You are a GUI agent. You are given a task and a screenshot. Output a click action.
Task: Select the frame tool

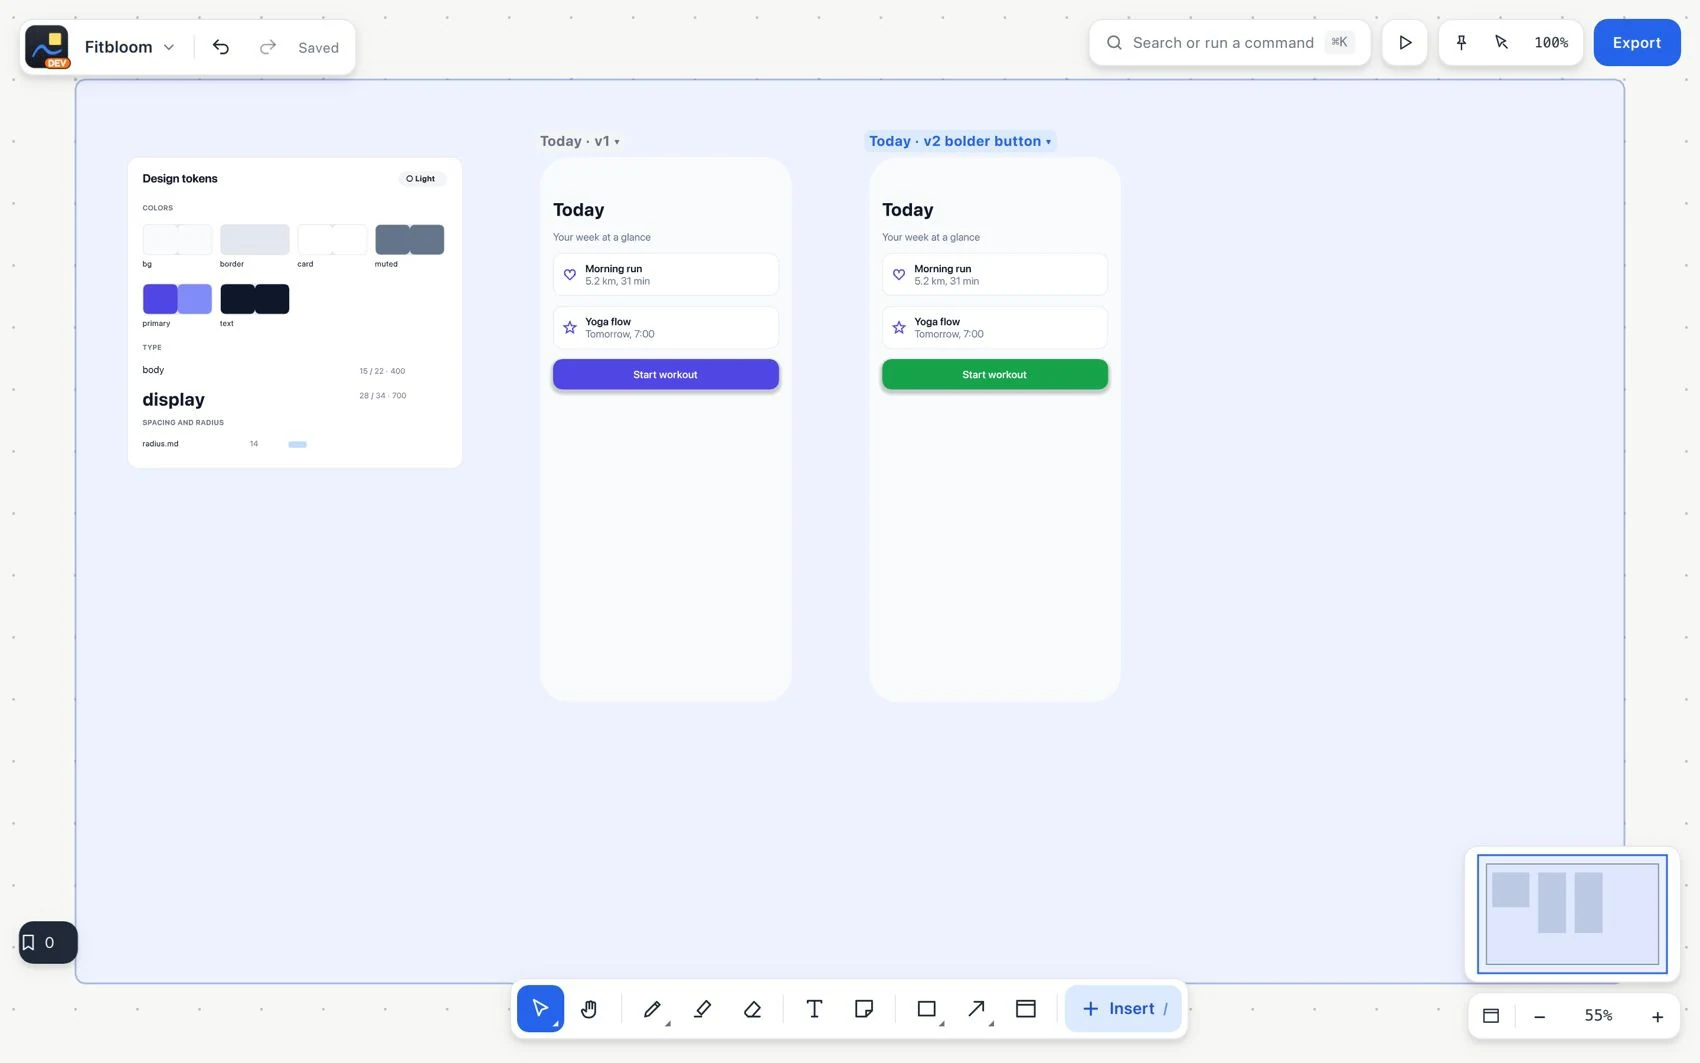pyautogui.click(x=1026, y=1008)
